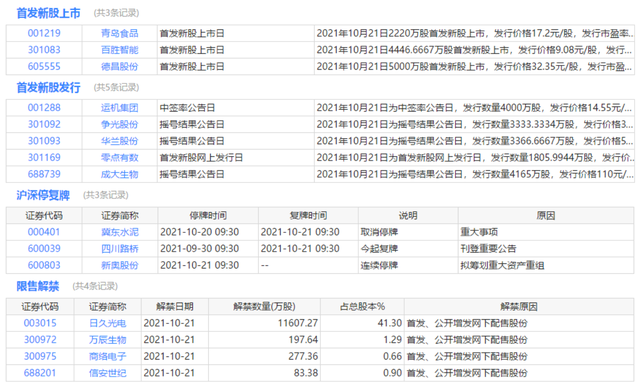Open the 华兰股份 stock link
The image size is (640, 384).
(x=120, y=141)
